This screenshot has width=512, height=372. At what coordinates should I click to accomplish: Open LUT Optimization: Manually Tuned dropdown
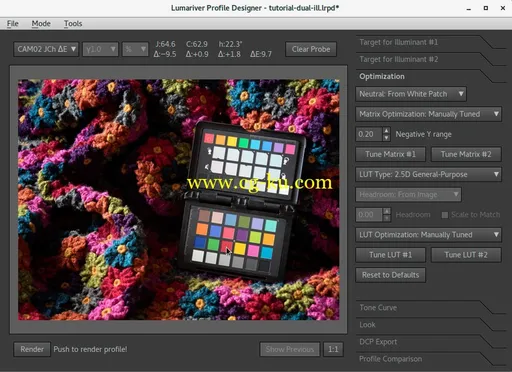[x=429, y=235]
